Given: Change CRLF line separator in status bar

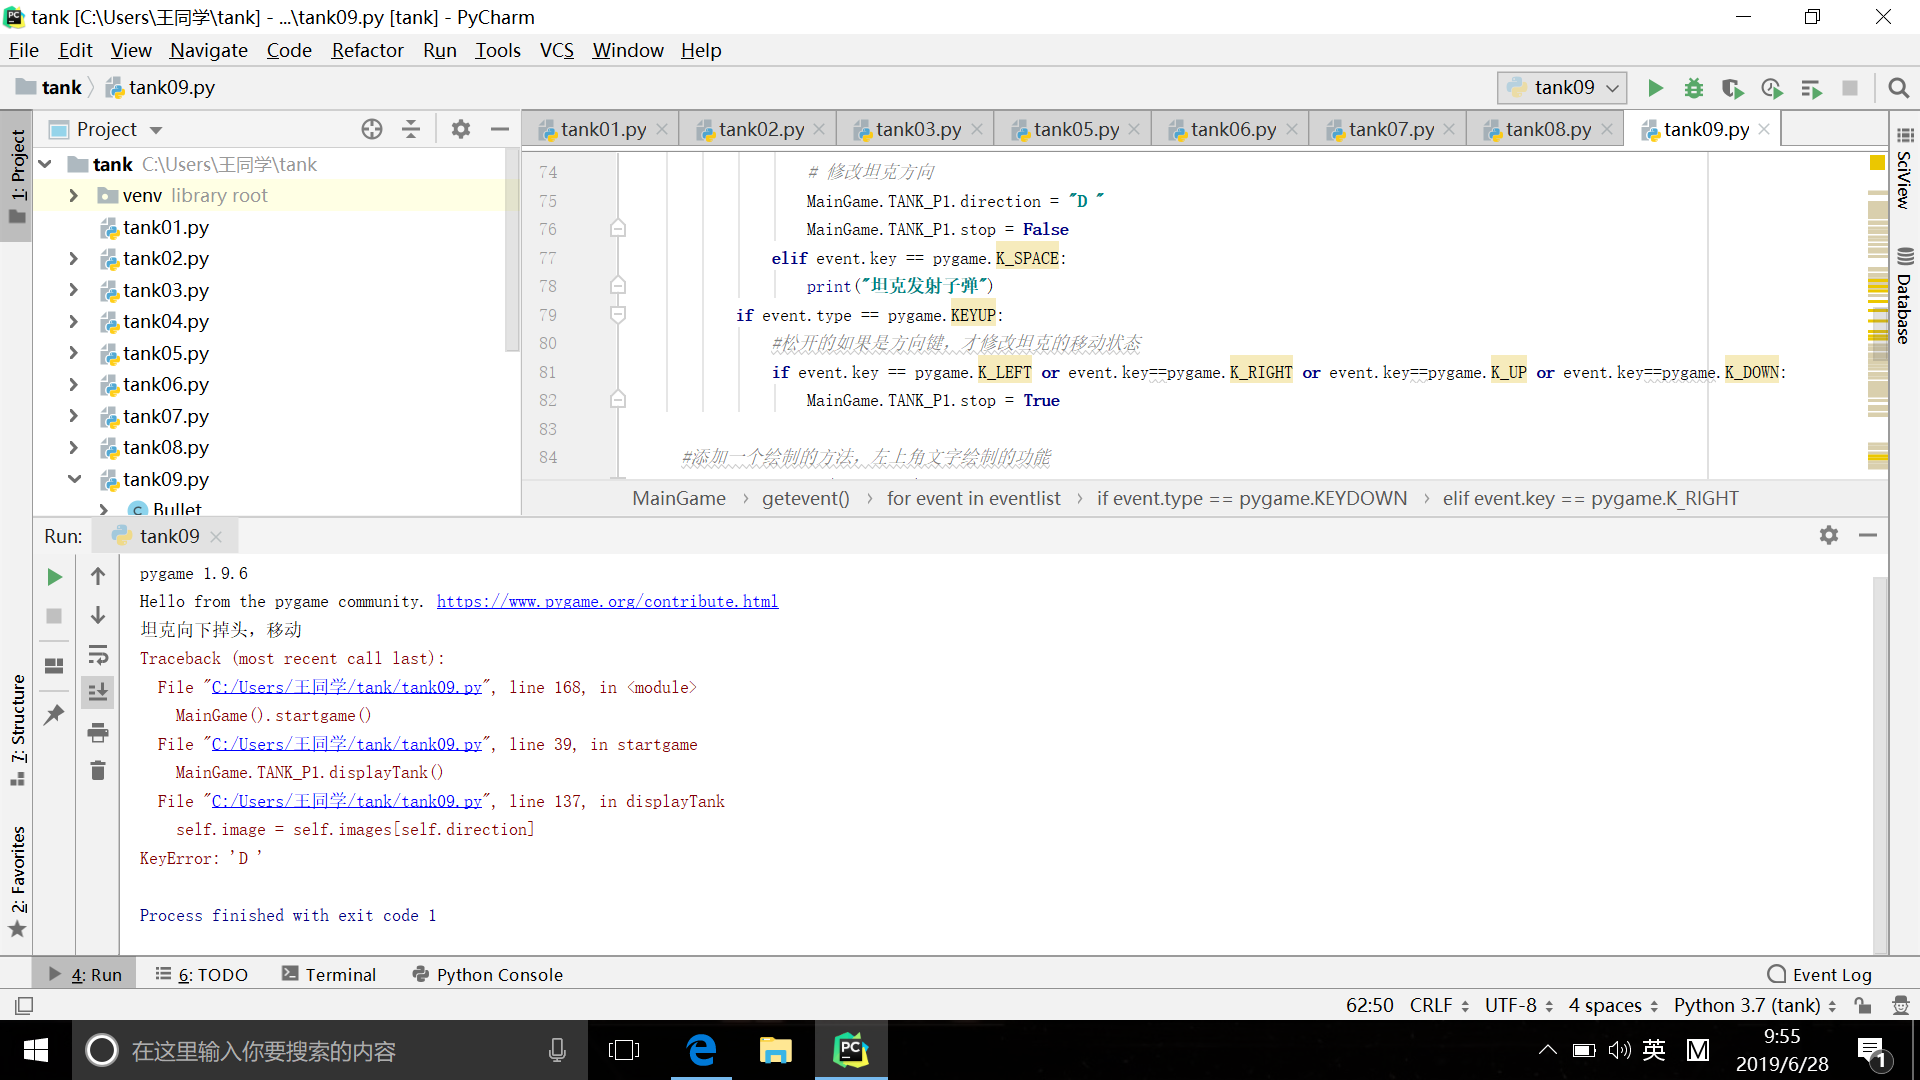Looking at the screenshot, I should [1439, 1005].
